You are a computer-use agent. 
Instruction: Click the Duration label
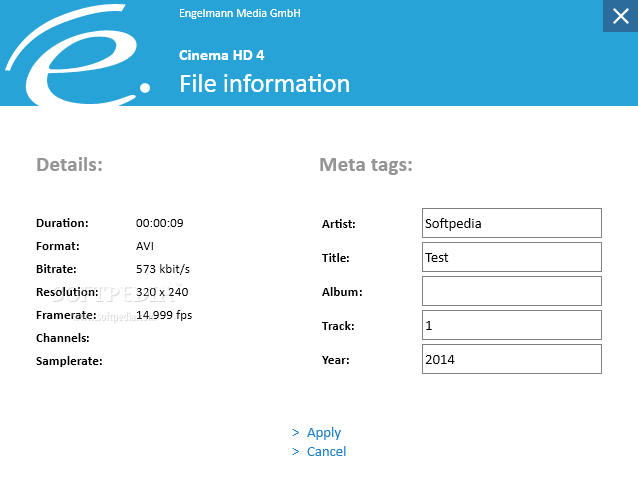click(62, 223)
